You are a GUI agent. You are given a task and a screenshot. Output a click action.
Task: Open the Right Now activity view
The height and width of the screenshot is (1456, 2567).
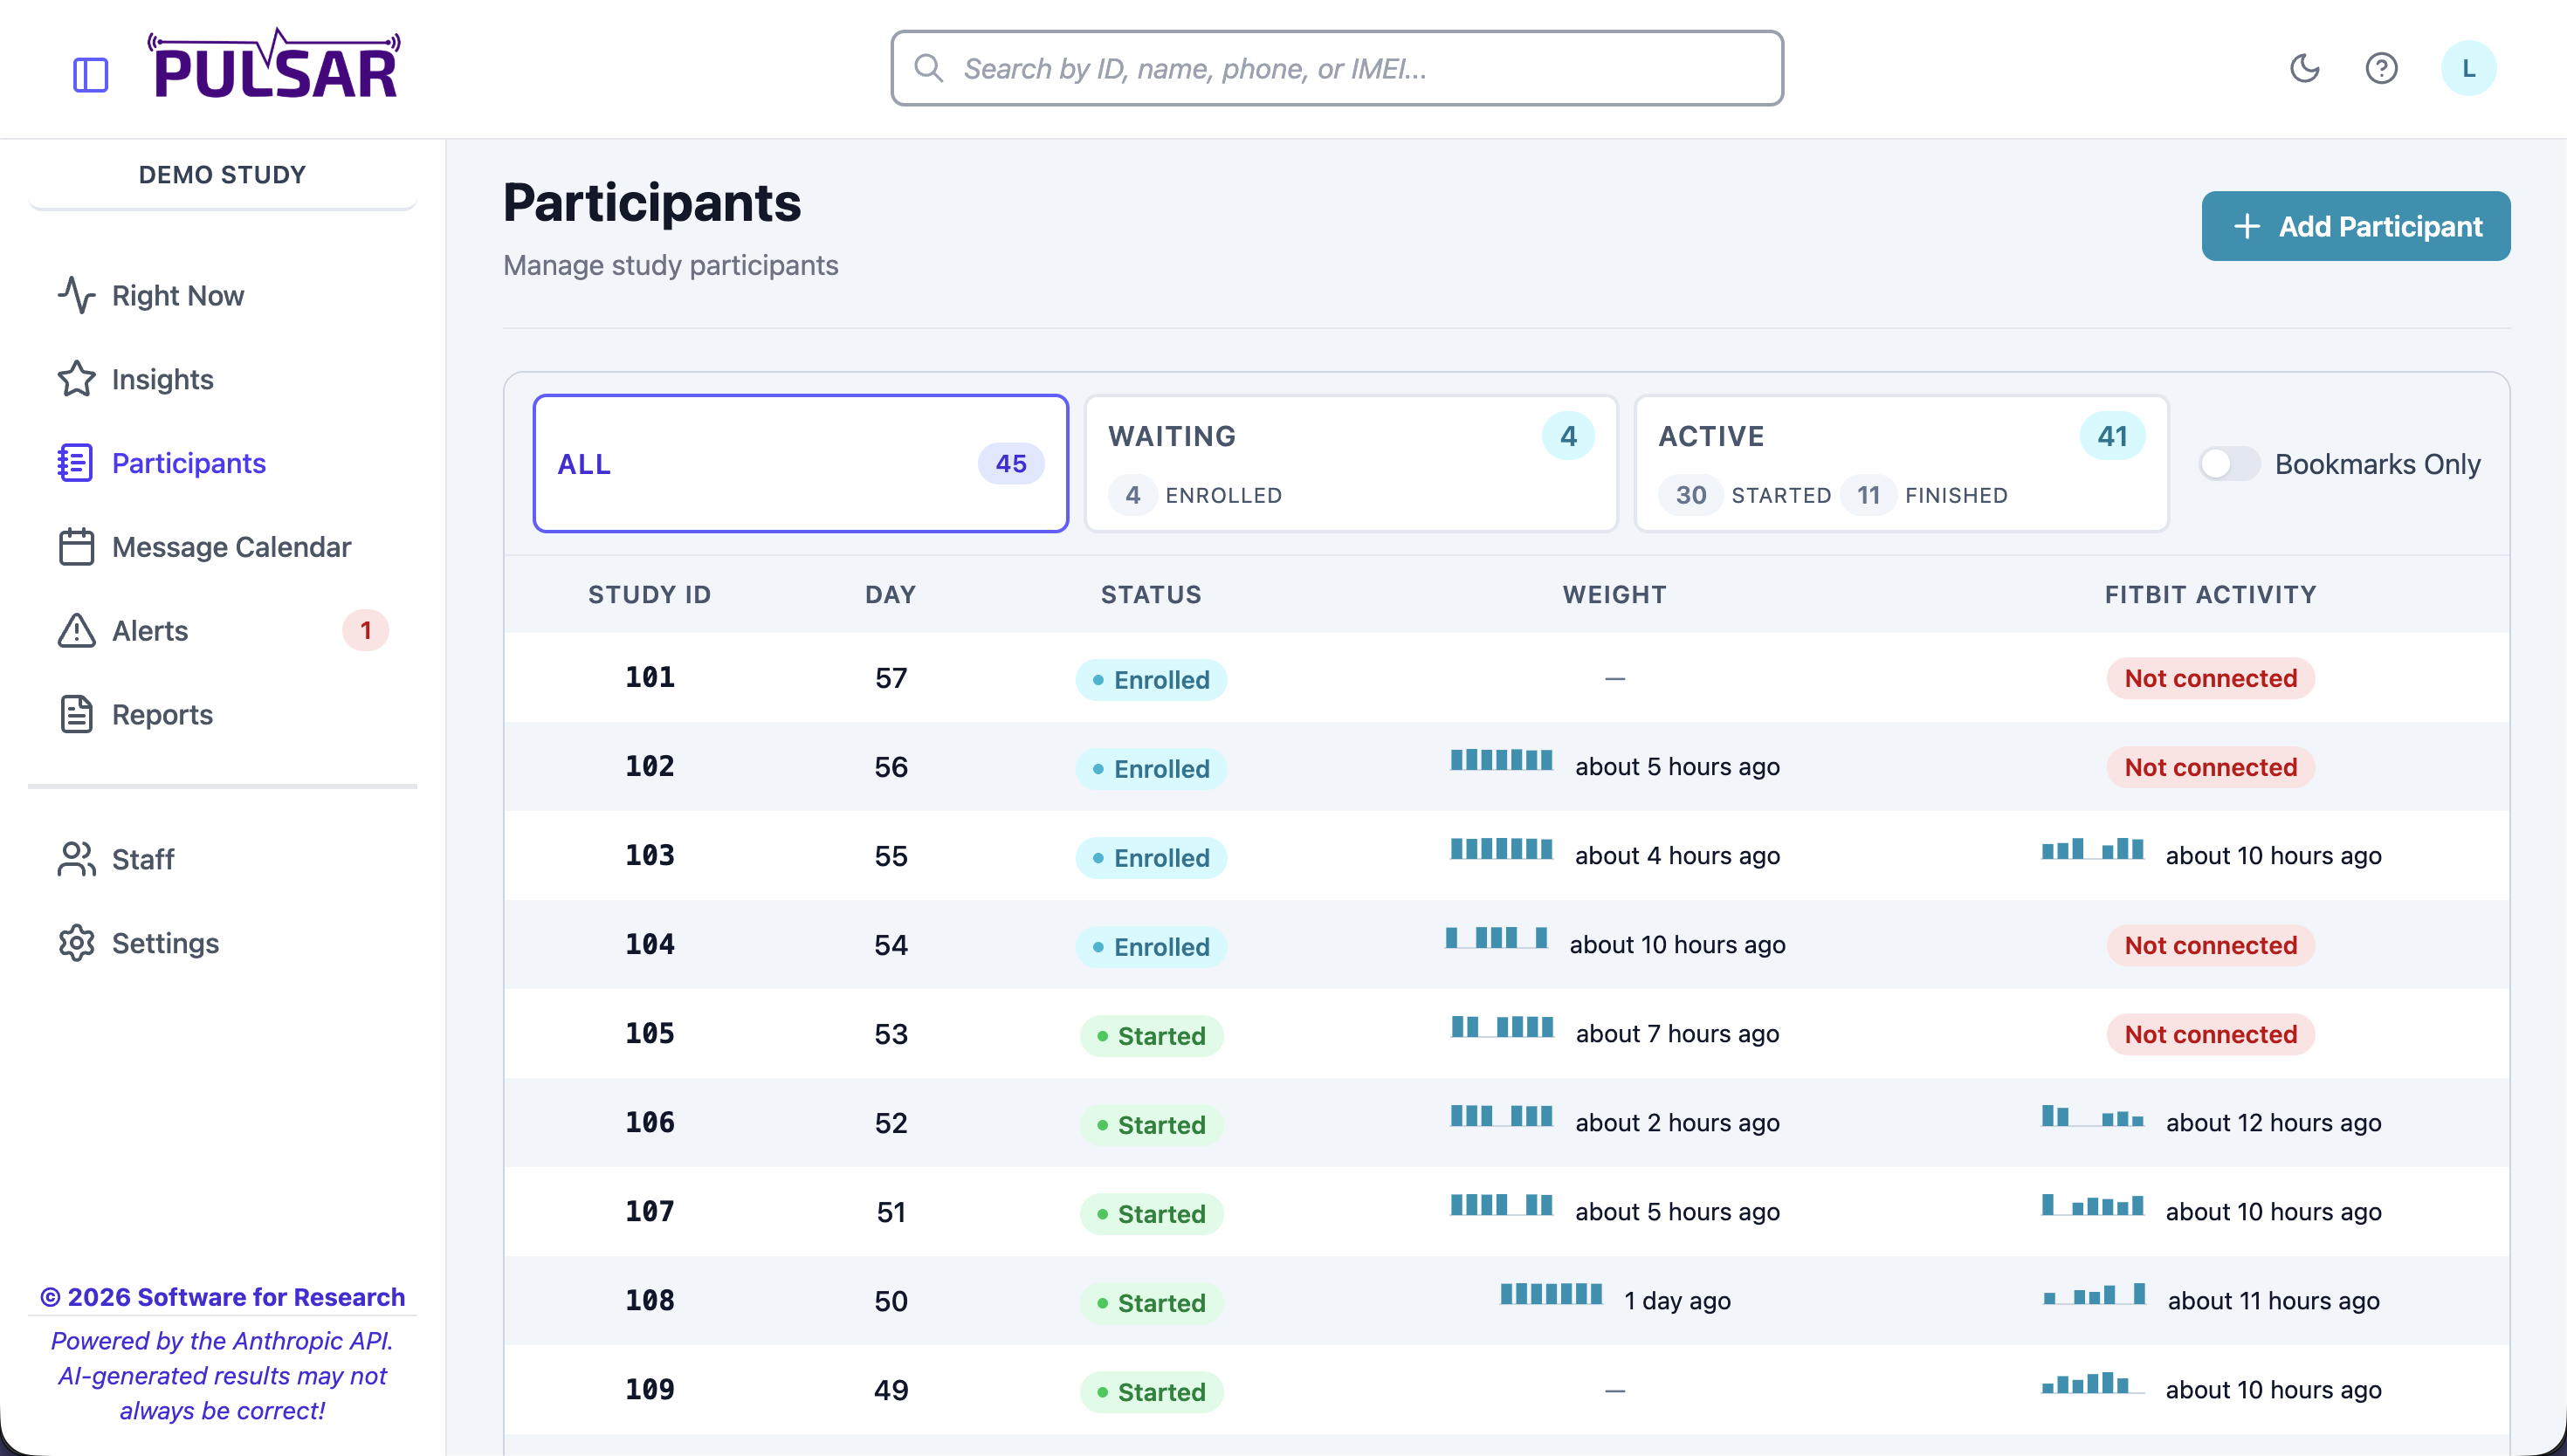pos(178,295)
